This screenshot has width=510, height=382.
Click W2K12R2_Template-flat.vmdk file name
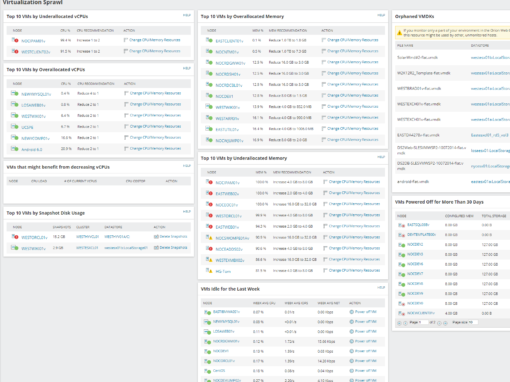424,73
